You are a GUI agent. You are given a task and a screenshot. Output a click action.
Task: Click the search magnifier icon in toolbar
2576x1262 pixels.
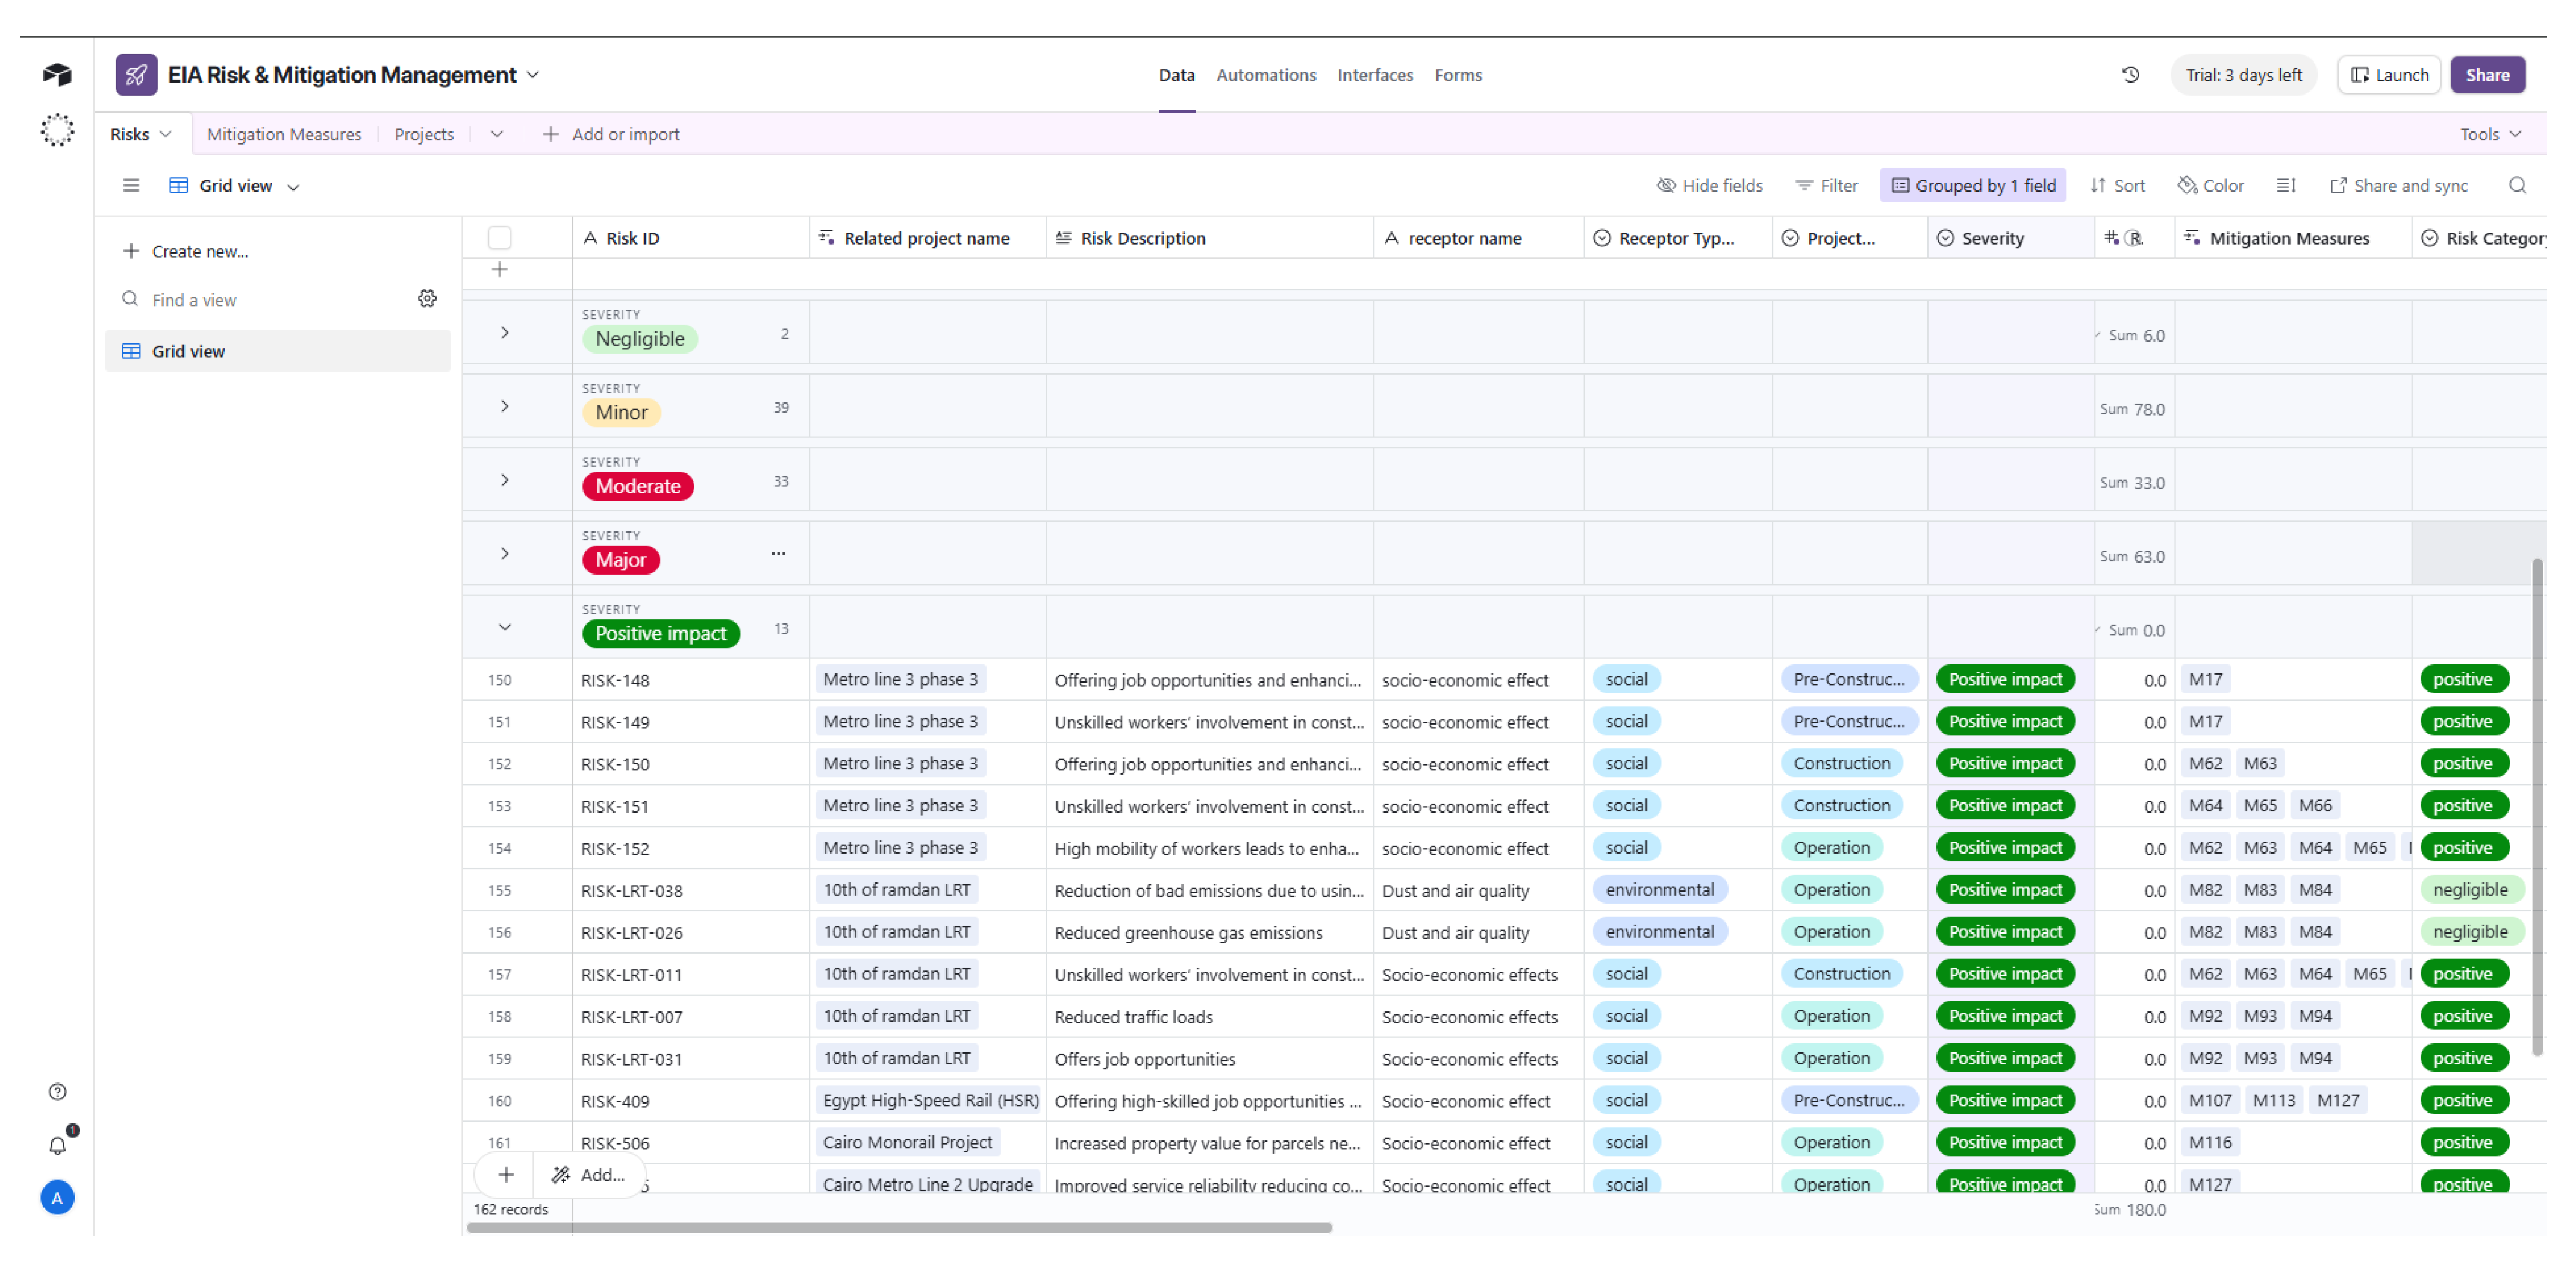point(2517,185)
